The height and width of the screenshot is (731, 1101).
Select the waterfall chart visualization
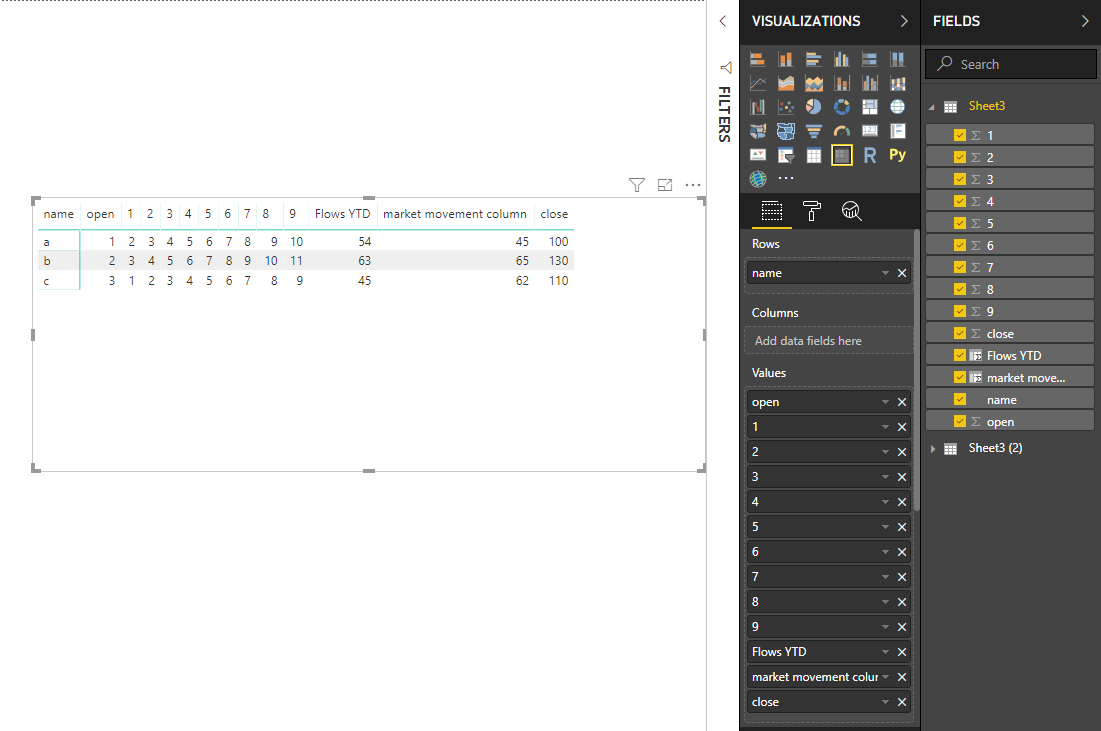tap(758, 107)
